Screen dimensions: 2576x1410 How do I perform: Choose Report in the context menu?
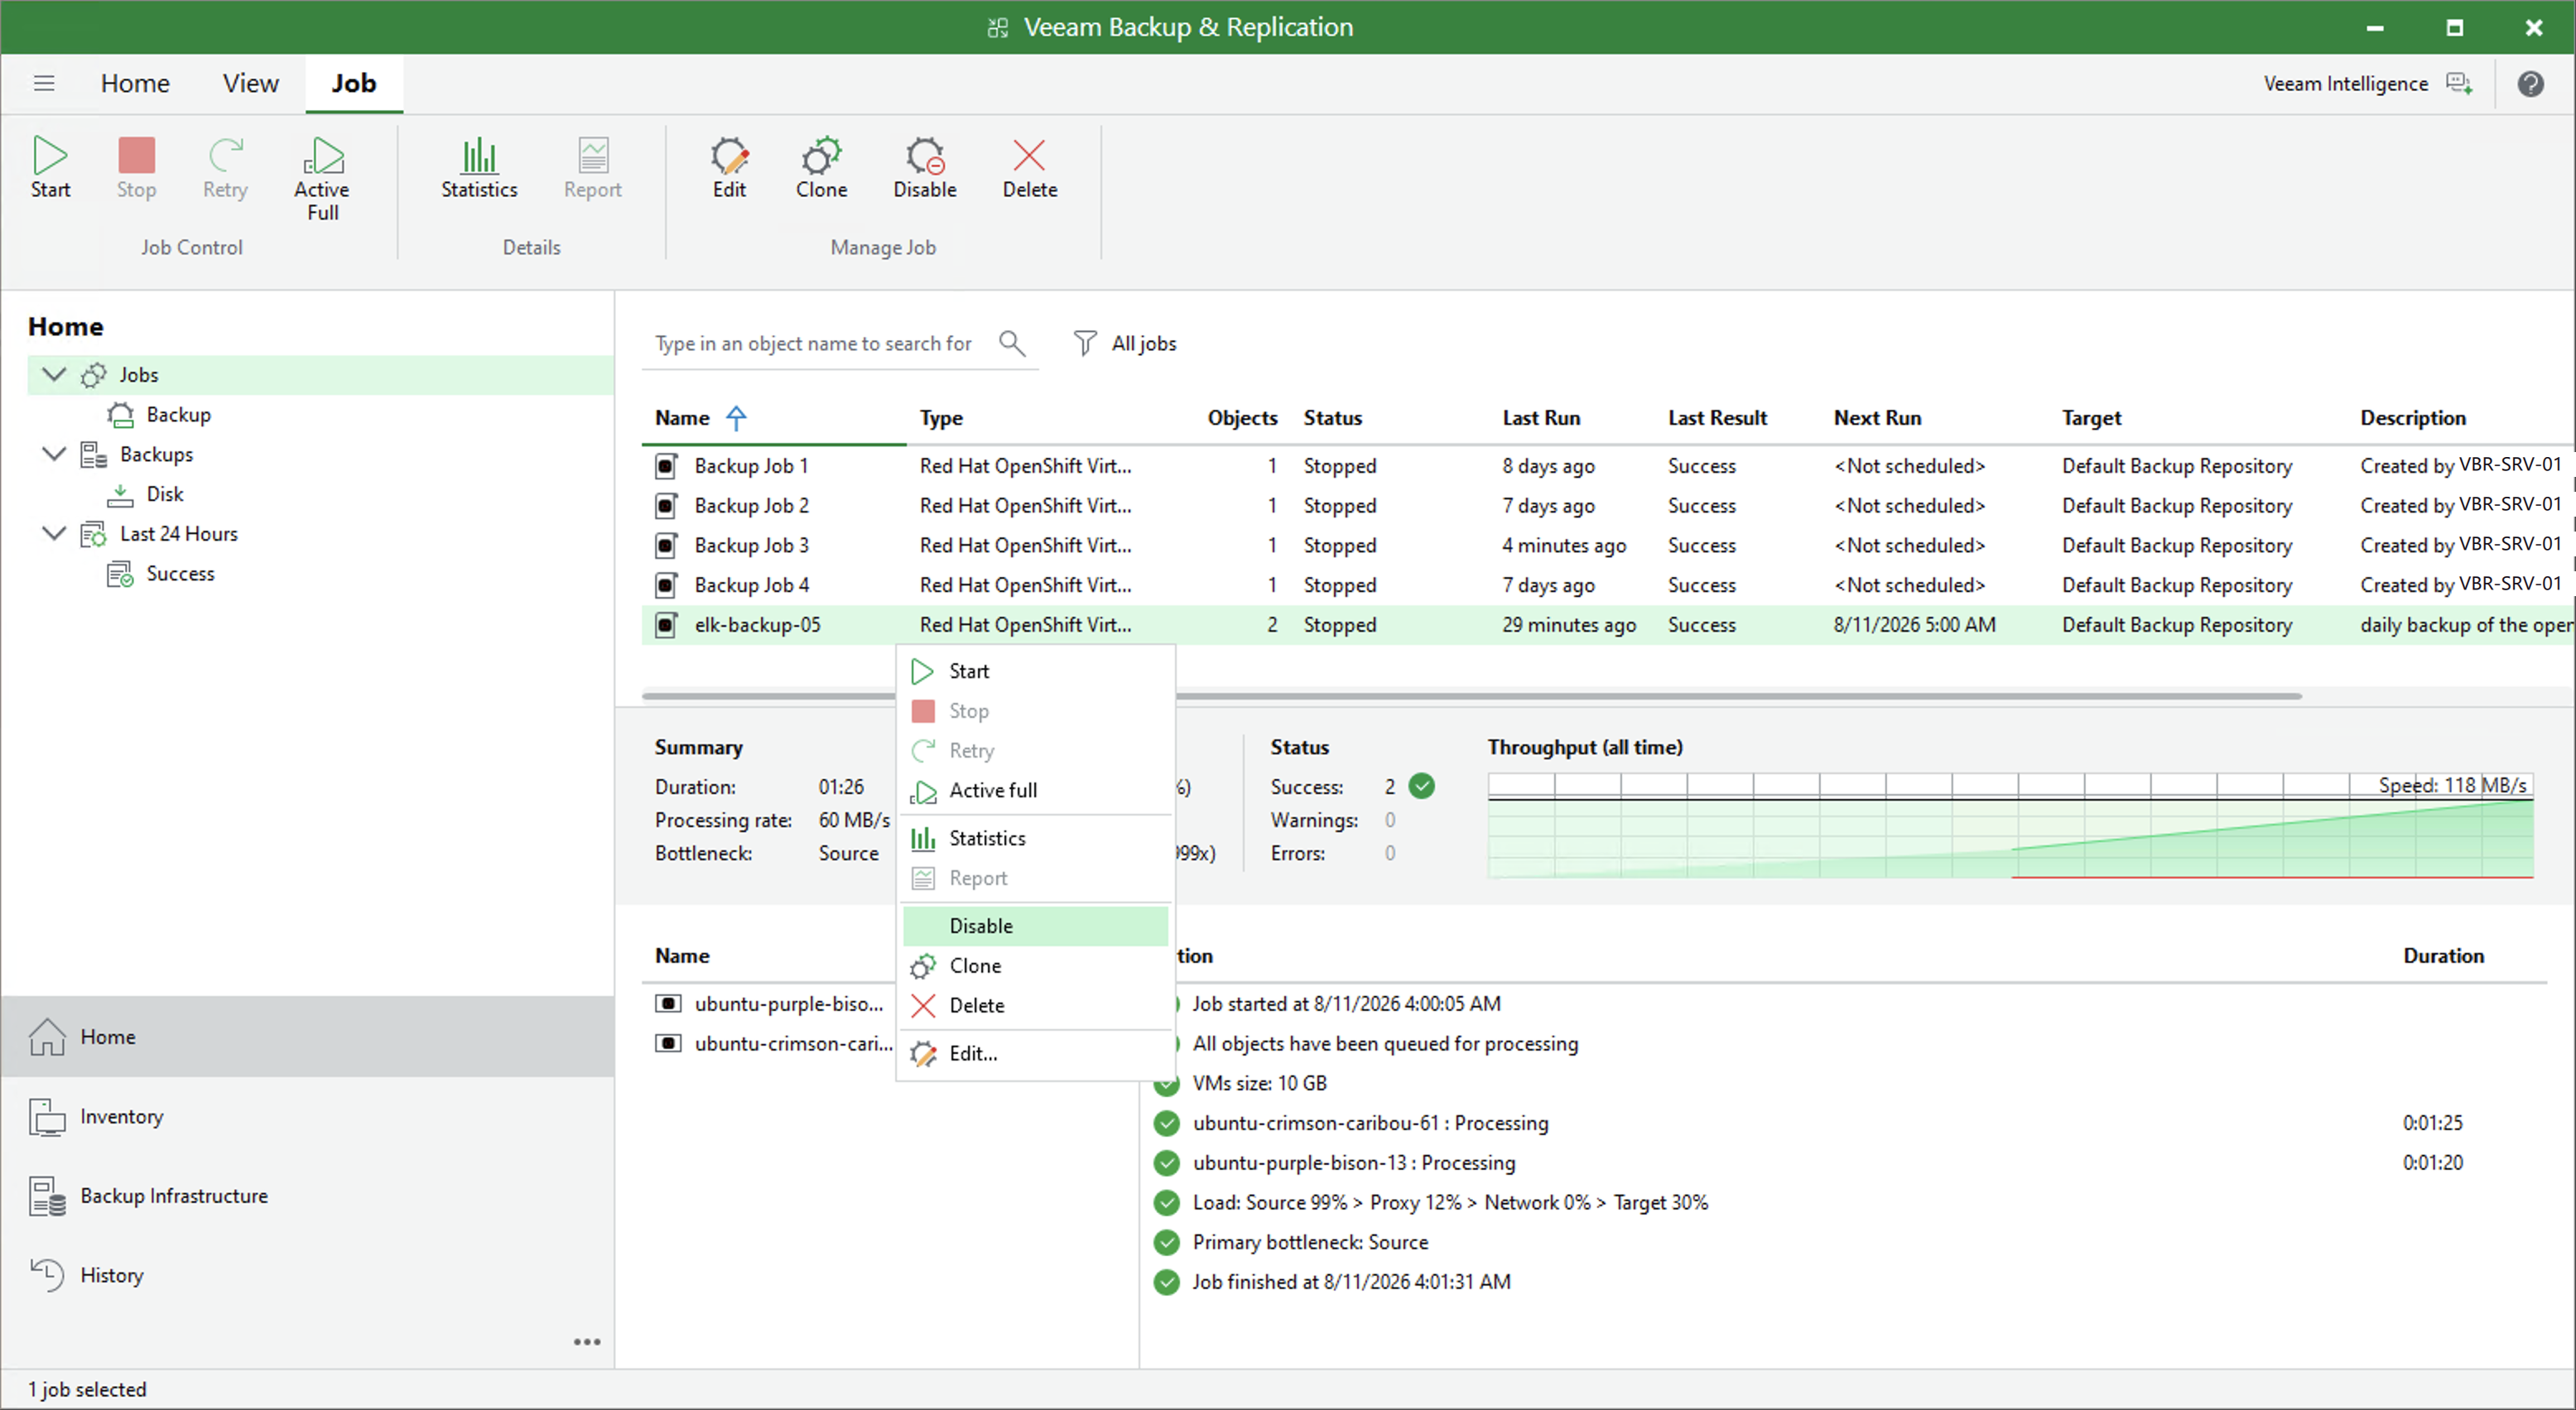[x=1034, y=878]
